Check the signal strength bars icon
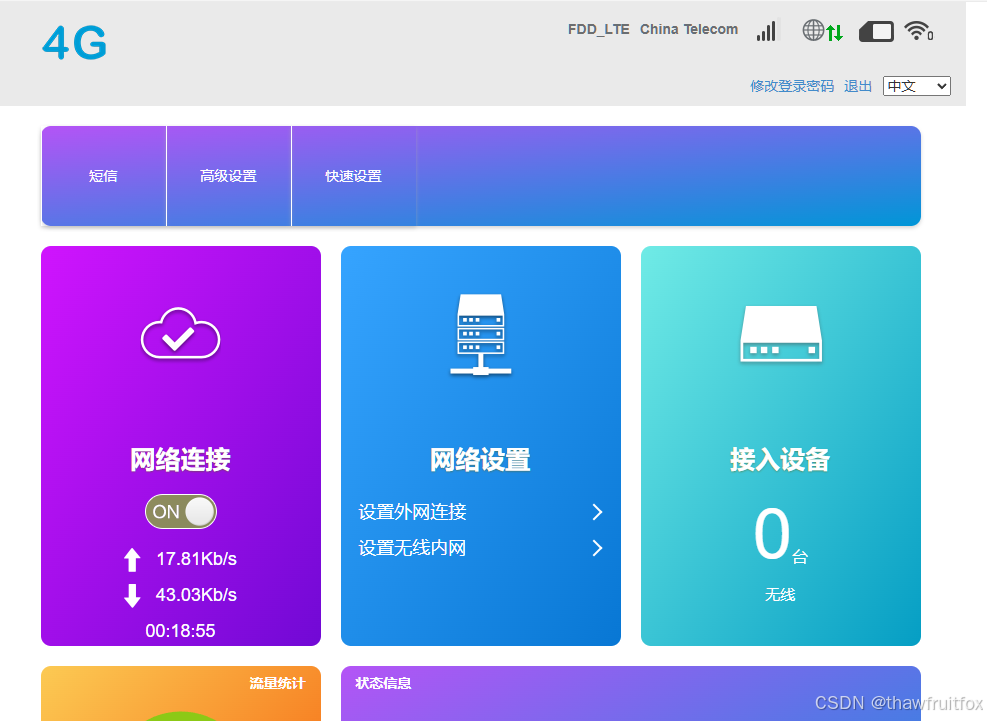This screenshot has width=987, height=721. point(766,30)
